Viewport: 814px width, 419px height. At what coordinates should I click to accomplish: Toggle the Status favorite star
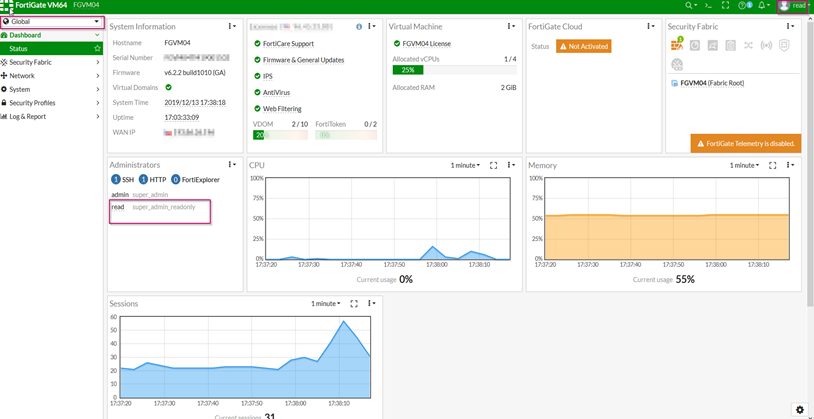pos(97,48)
